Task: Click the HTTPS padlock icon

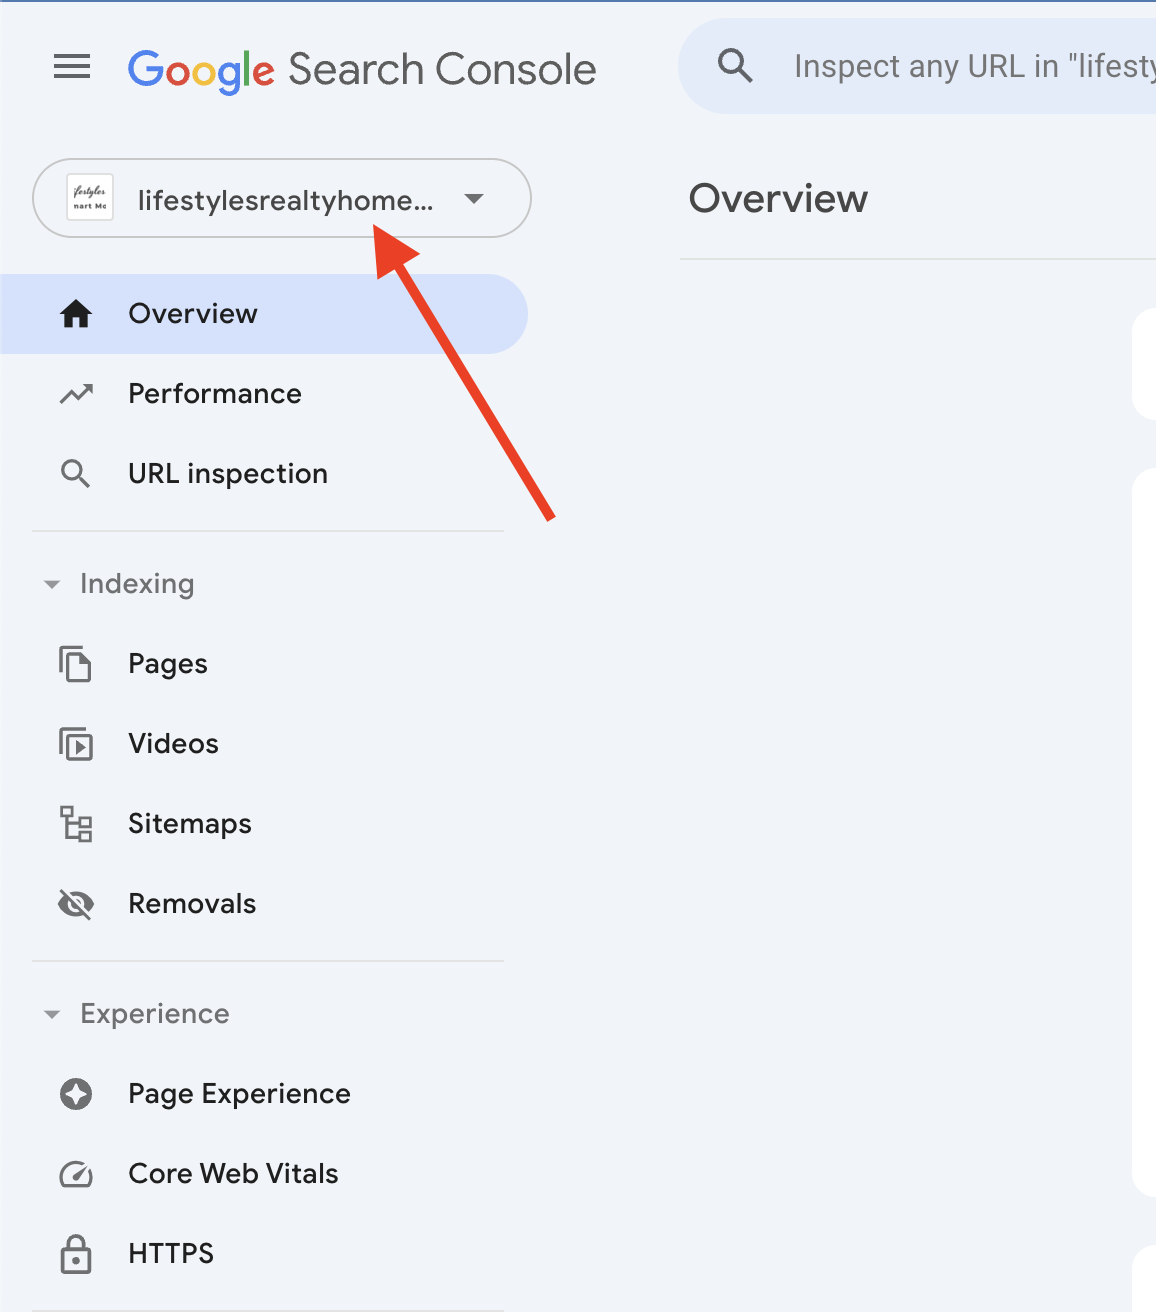Action: (x=76, y=1254)
